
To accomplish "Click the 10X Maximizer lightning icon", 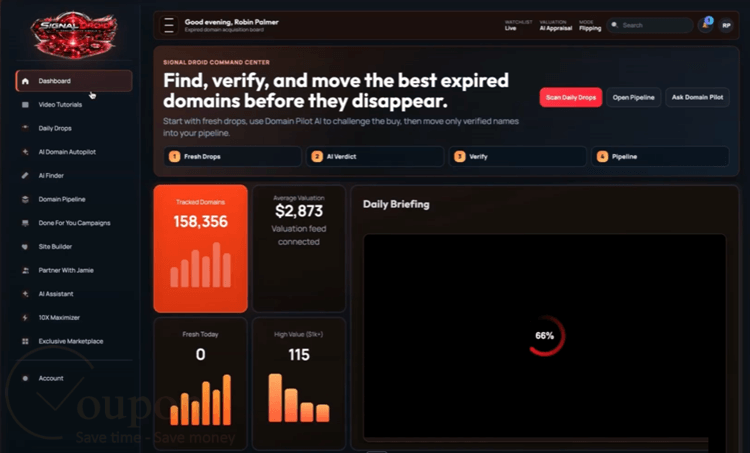I will (x=25, y=318).
